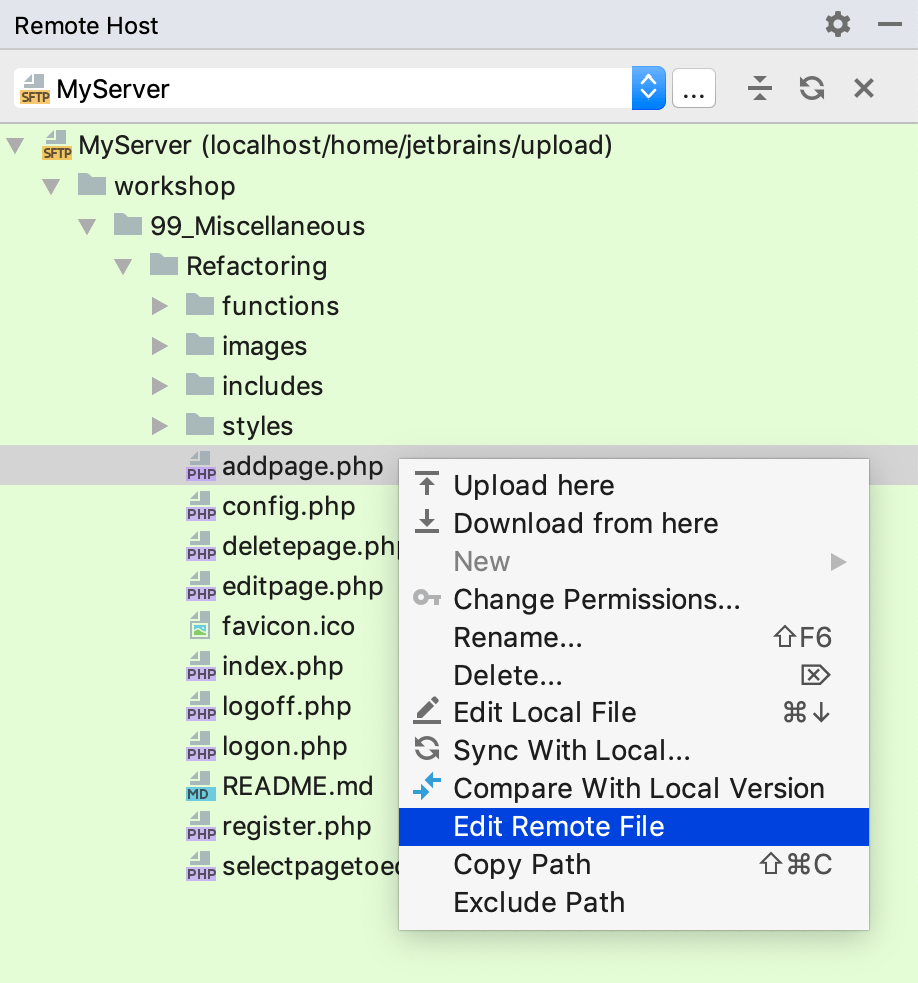This screenshot has width=918, height=983.
Task: Click the PHP icon of deletepage.php
Action: click(x=201, y=546)
